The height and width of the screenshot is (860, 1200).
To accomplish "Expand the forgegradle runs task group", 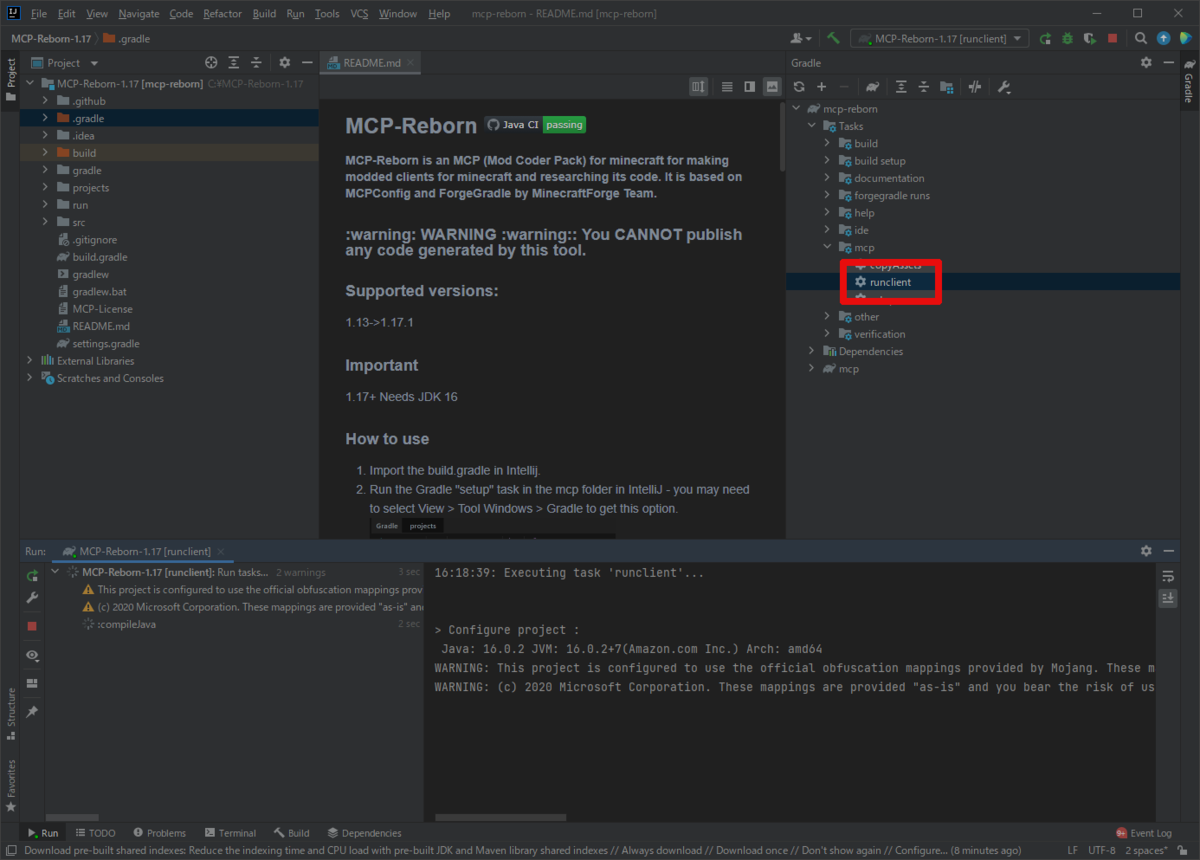I will (x=827, y=195).
